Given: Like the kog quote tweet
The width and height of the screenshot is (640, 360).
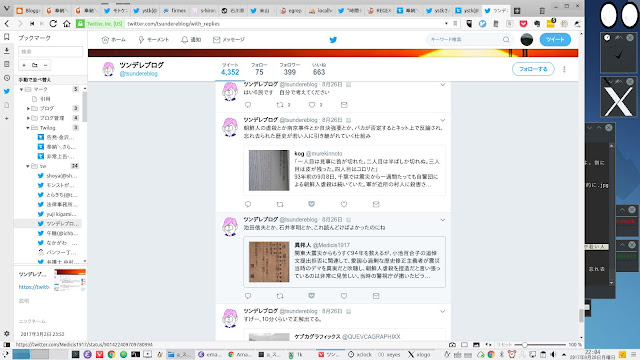Looking at the screenshot, I should coord(344,204).
